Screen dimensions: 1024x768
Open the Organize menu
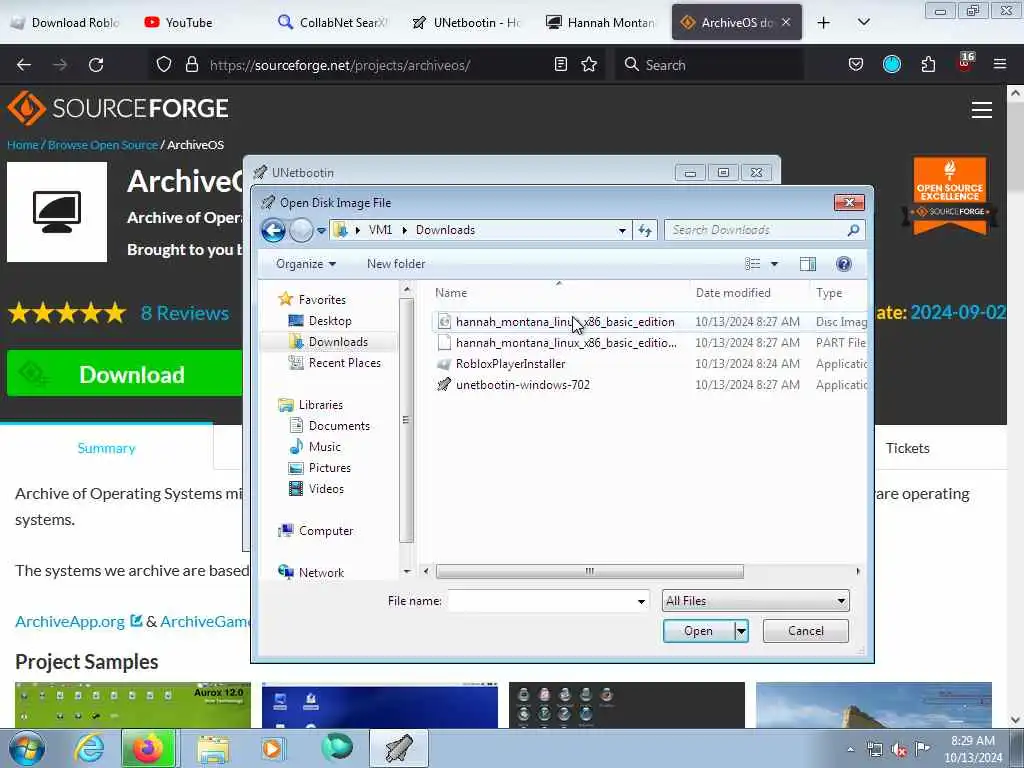(x=306, y=264)
